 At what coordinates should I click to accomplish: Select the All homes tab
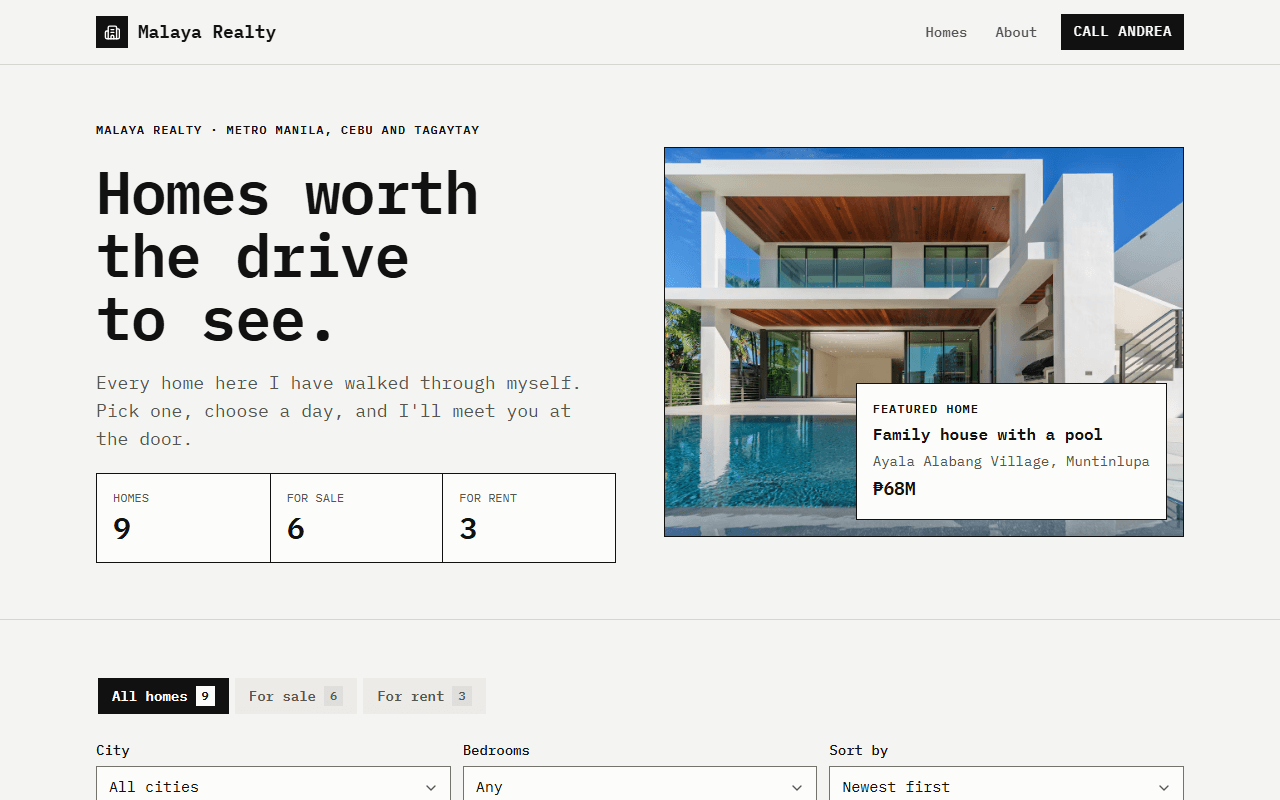click(x=163, y=696)
